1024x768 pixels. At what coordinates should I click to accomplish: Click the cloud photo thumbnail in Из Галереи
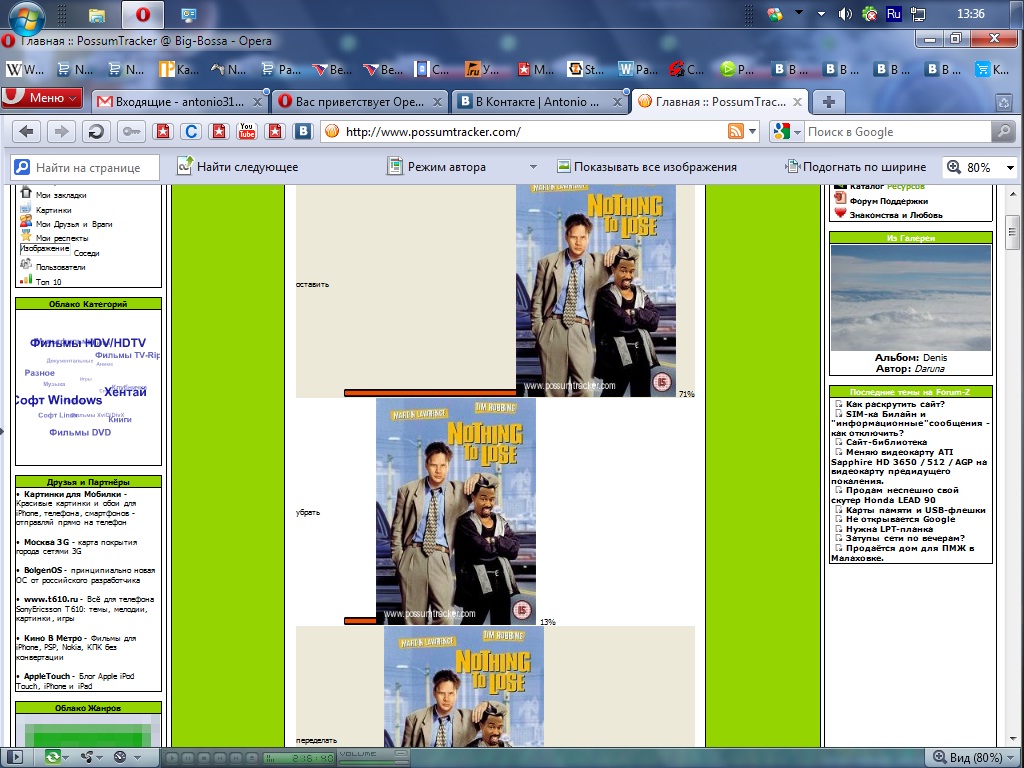point(910,298)
